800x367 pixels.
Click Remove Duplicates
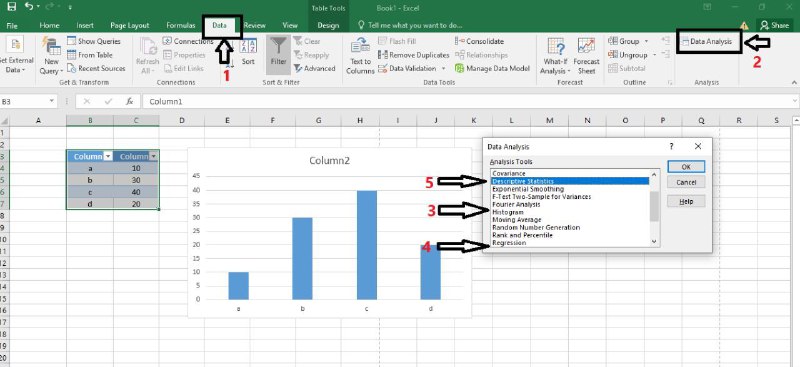click(x=414, y=55)
